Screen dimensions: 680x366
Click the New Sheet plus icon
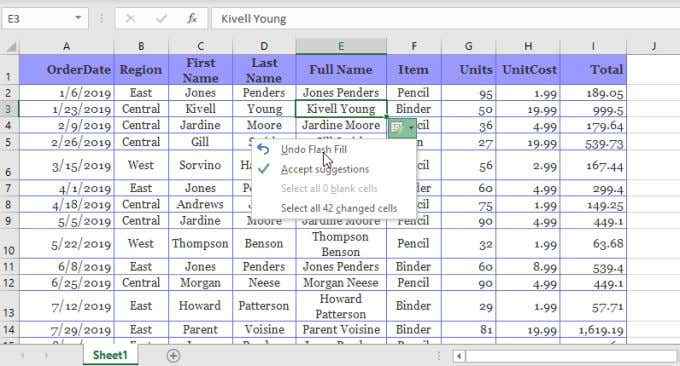[x=173, y=356]
